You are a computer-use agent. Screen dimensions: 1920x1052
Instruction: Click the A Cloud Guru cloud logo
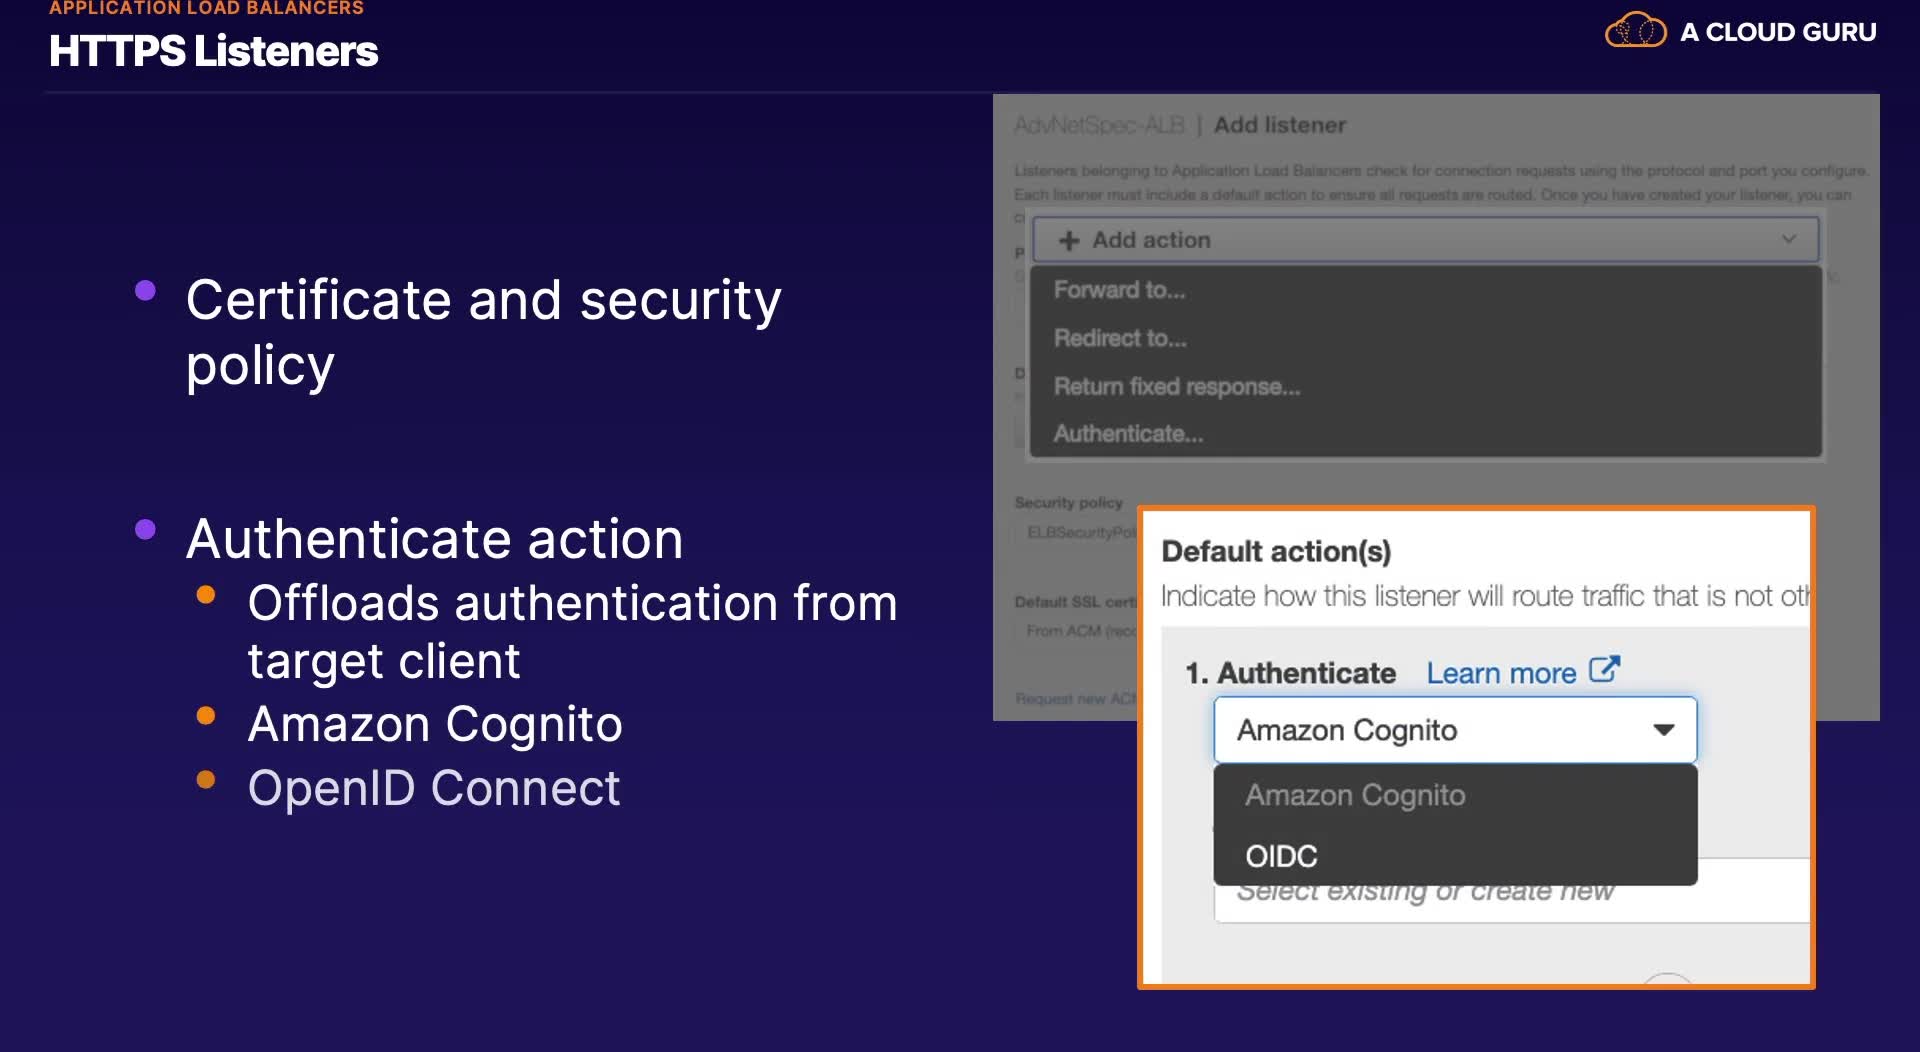coord(1635,30)
